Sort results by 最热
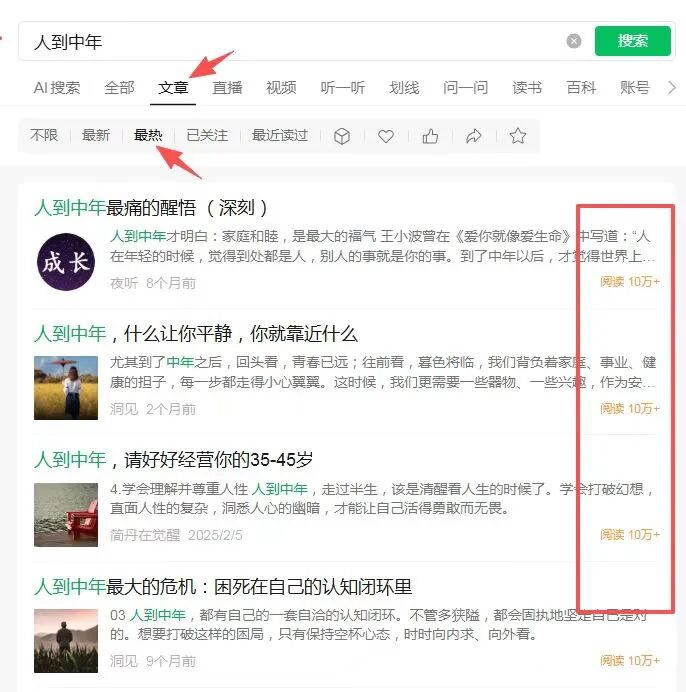The image size is (686, 692). pyautogui.click(x=148, y=135)
